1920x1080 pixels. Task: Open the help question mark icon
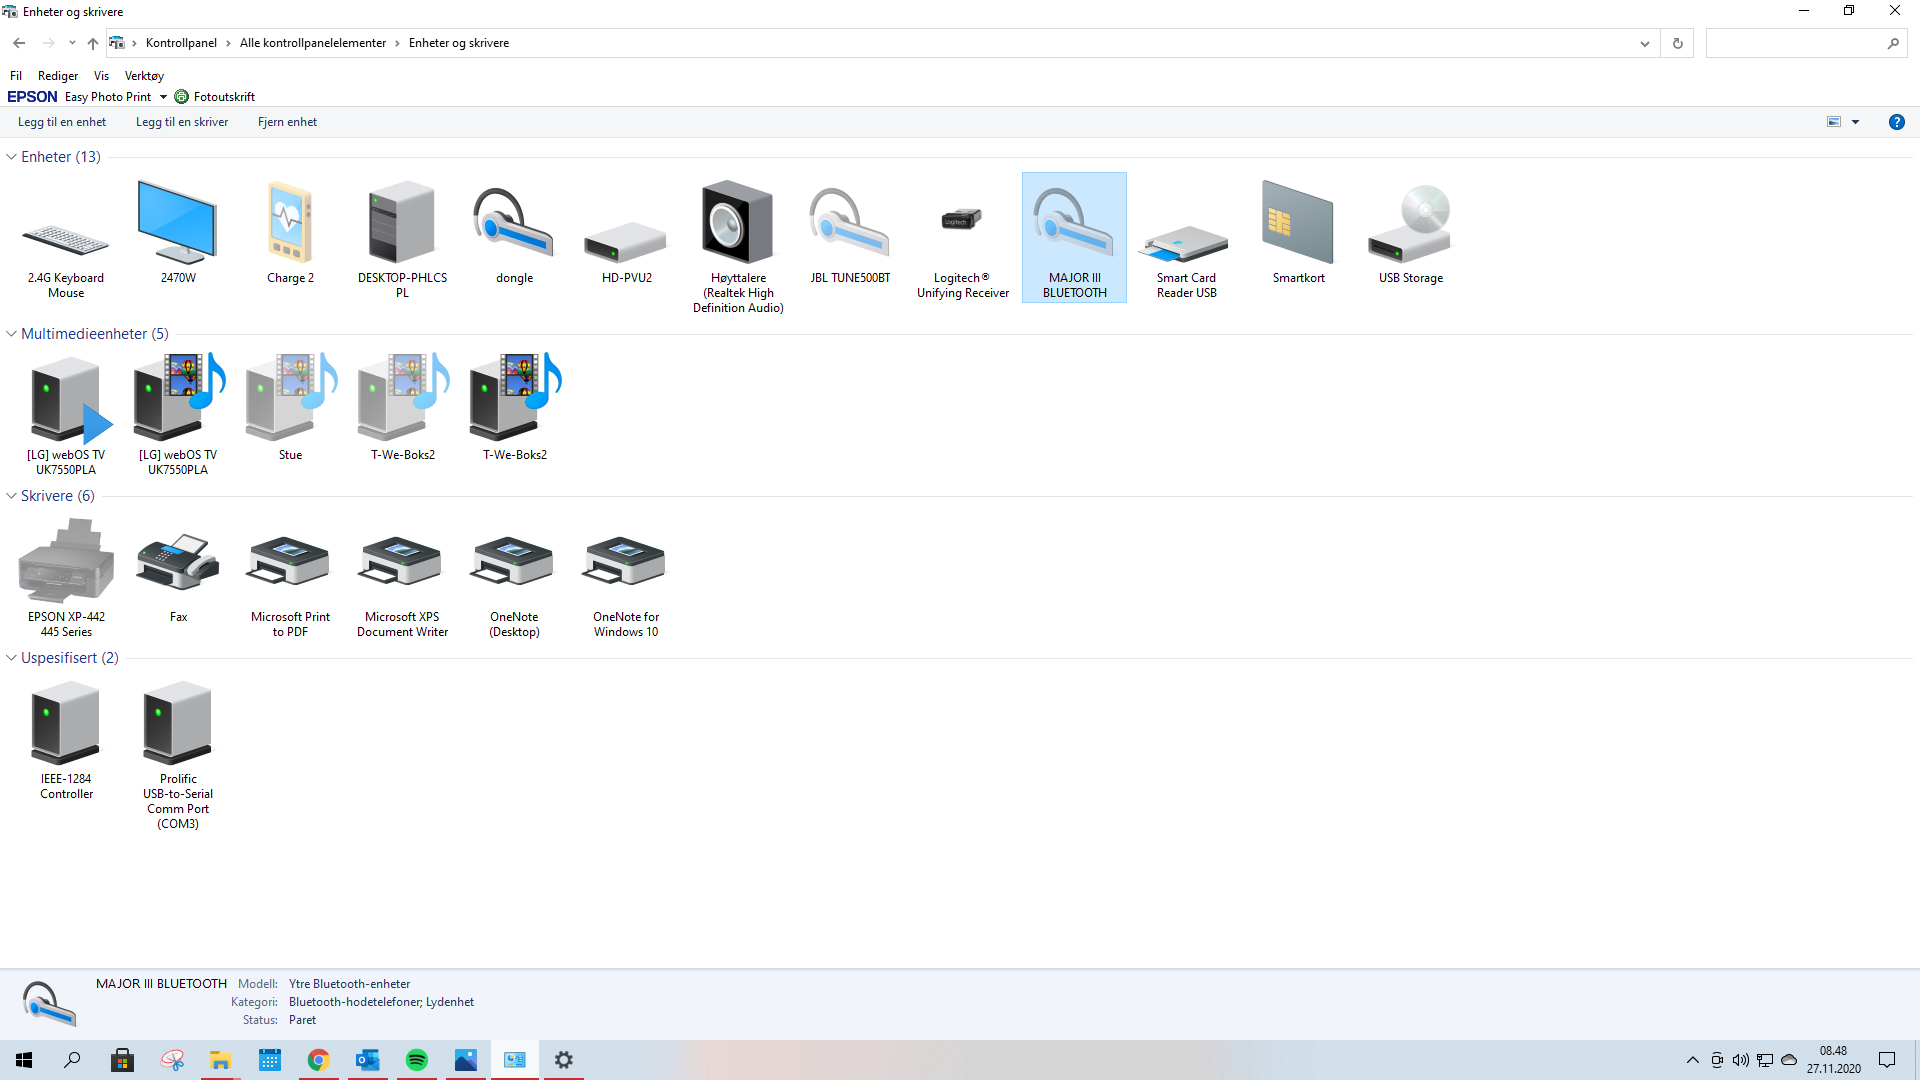tap(1896, 122)
